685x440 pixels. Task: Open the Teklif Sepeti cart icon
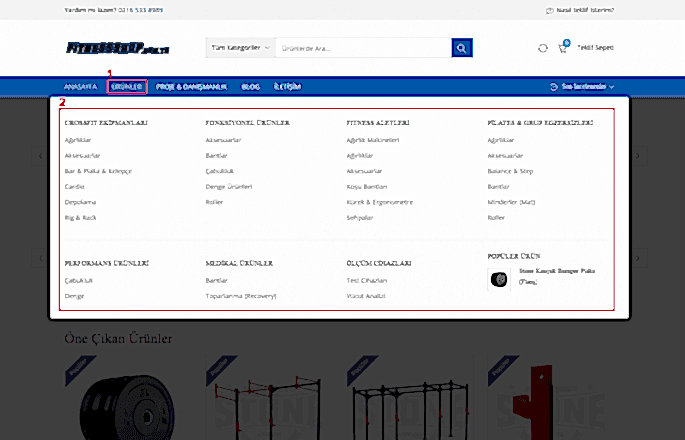(x=562, y=48)
